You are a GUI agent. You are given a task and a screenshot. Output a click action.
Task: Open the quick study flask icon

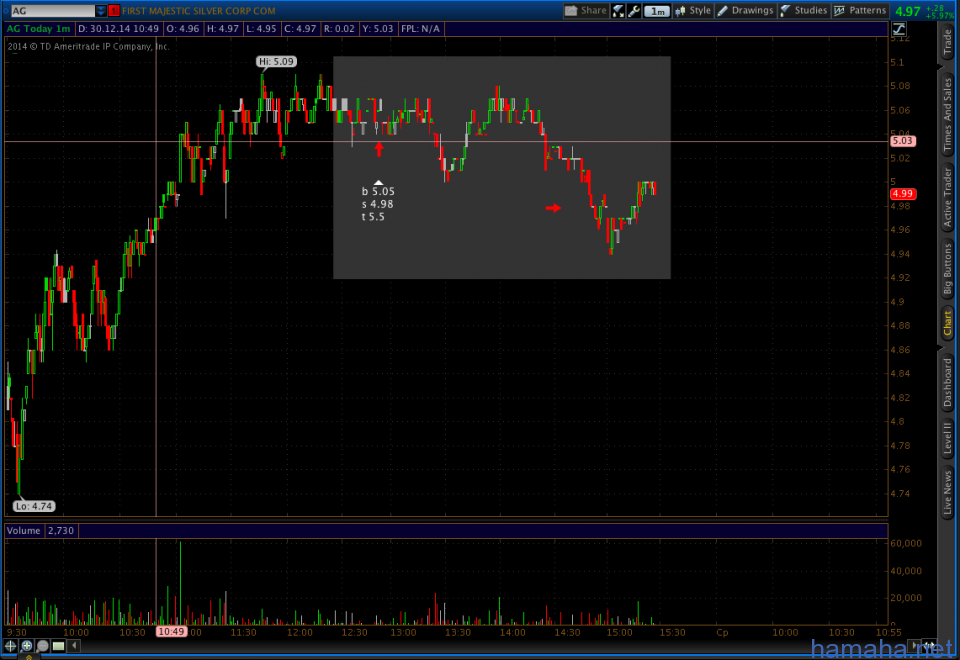click(618, 10)
